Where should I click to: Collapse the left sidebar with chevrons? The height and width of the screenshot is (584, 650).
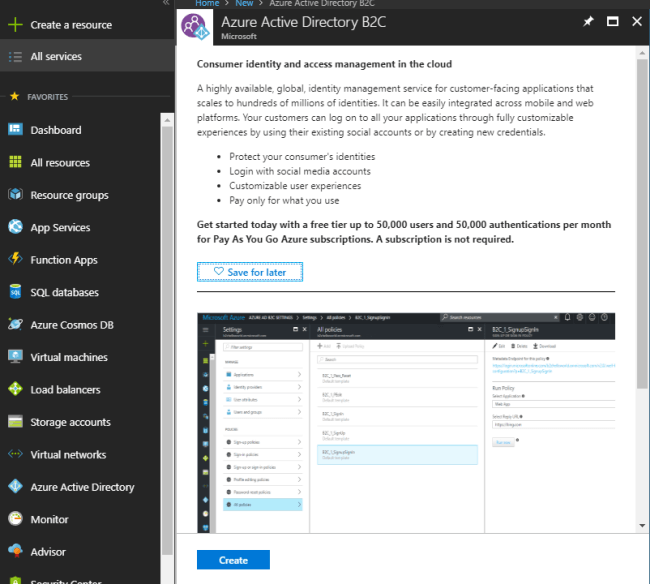point(166,2)
